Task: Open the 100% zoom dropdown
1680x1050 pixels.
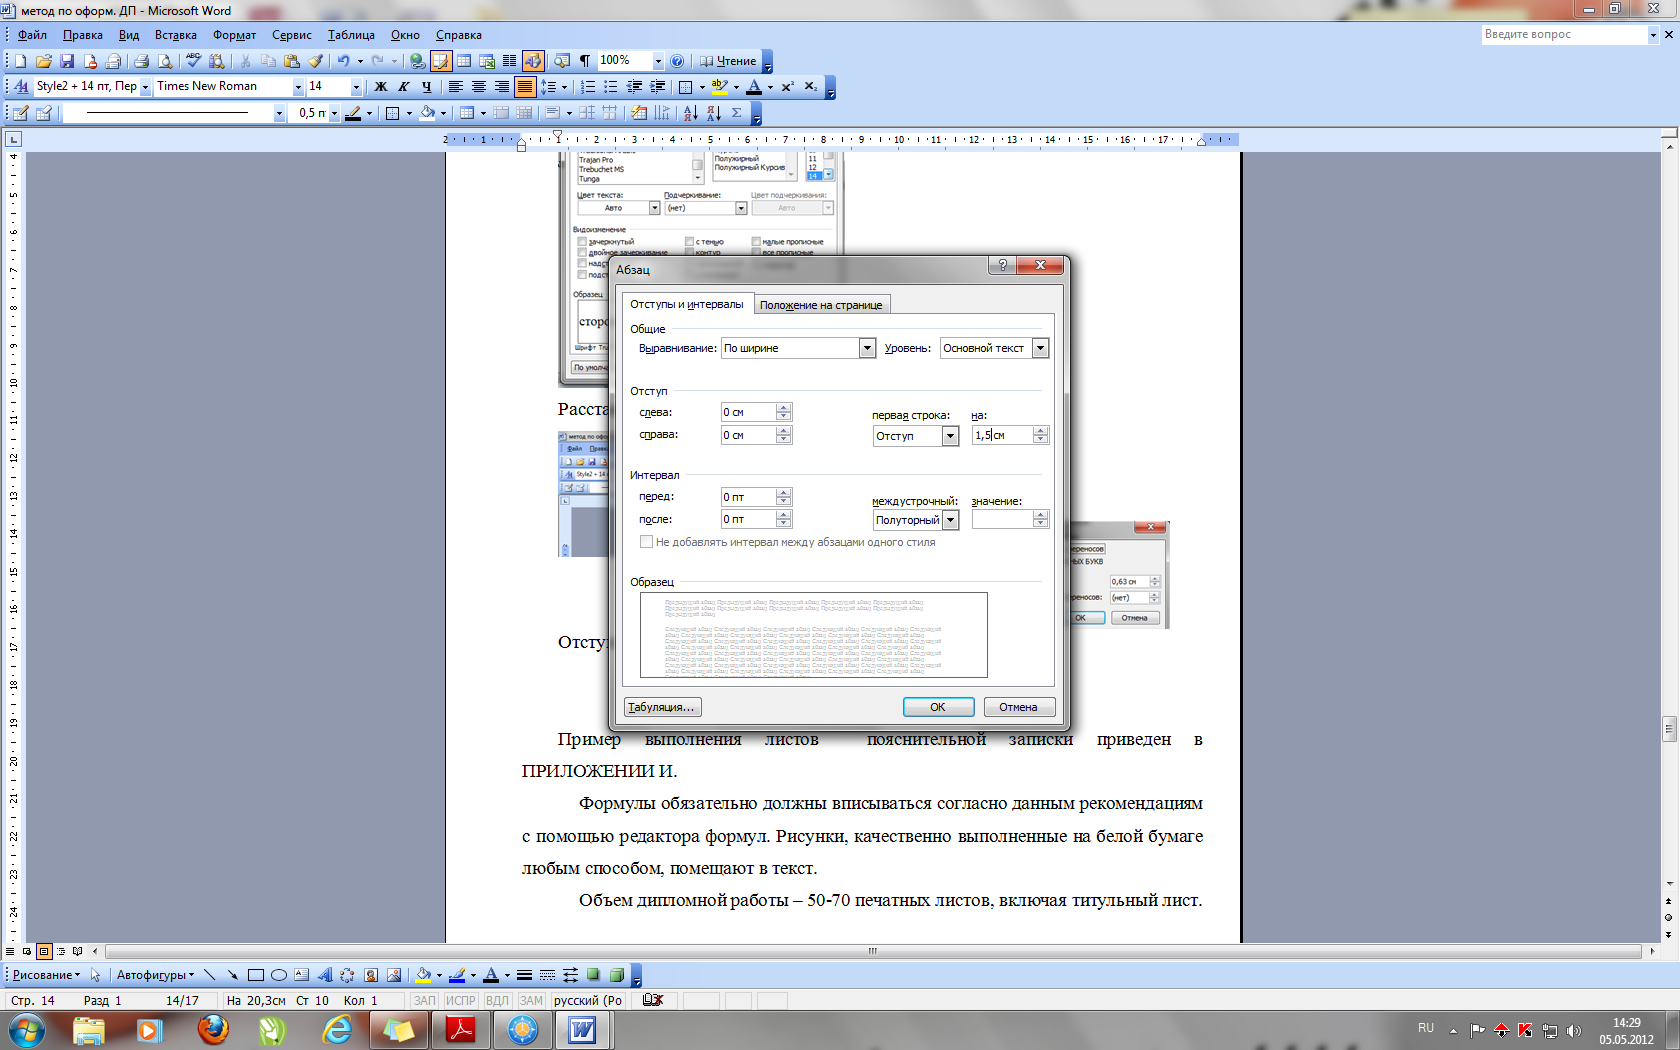Action: [657, 61]
